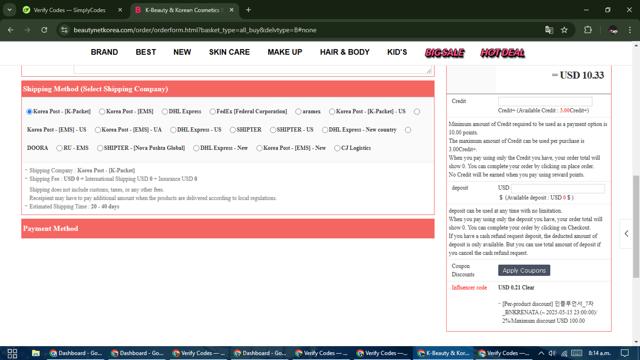Click the Estimated Shipping Time 20 - 40 days text
Screen dimensions: 640x360
coord(74,207)
